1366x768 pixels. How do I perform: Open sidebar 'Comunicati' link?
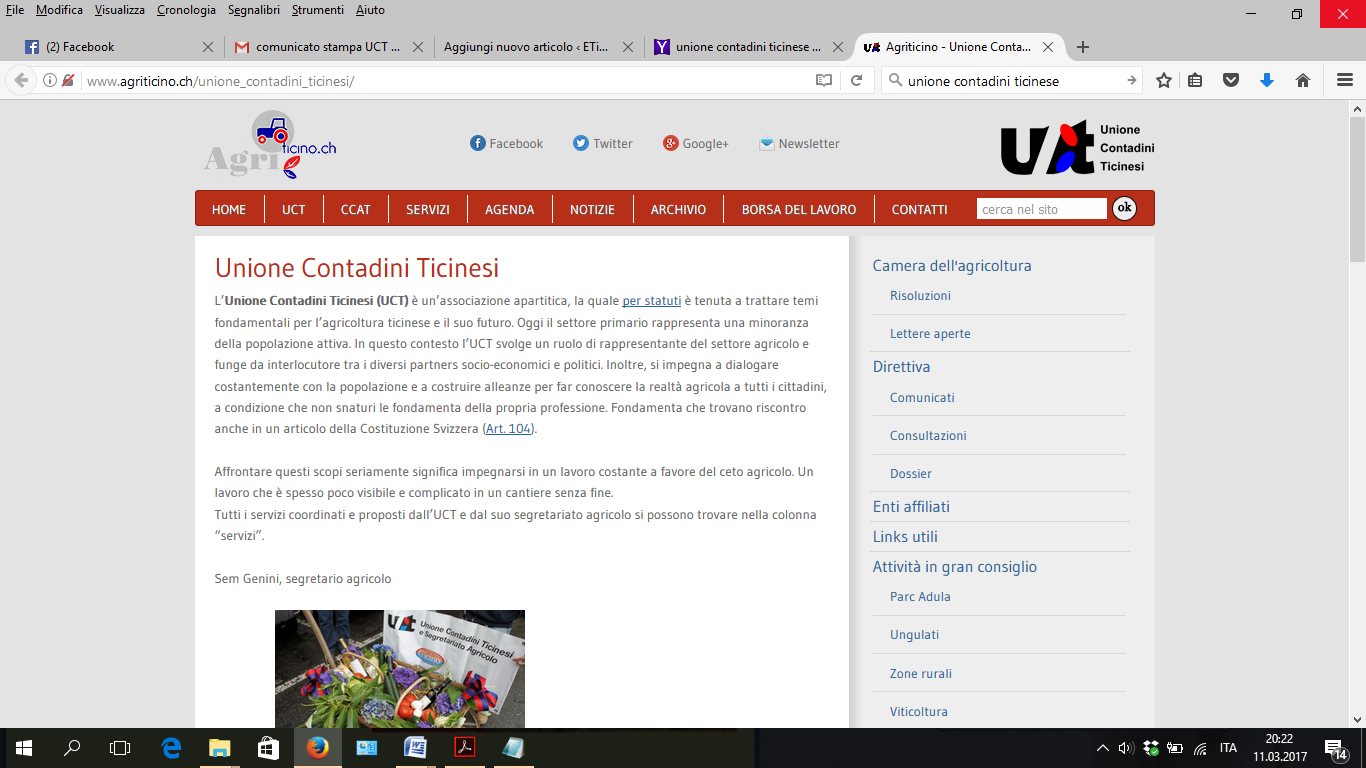(922, 398)
